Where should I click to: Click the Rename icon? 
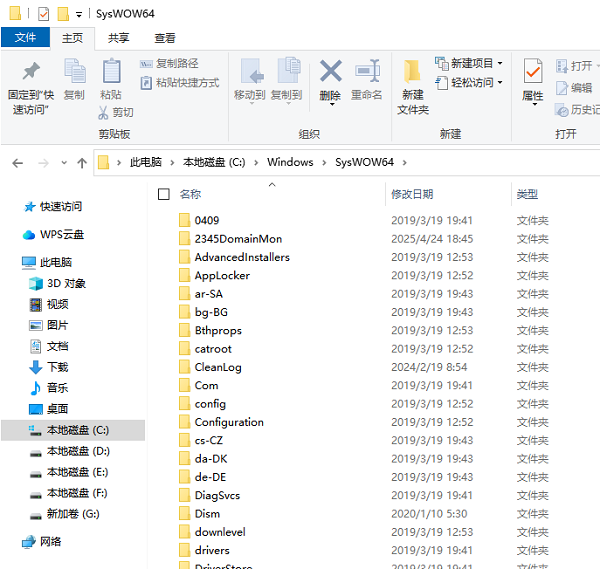tap(367, 71)
